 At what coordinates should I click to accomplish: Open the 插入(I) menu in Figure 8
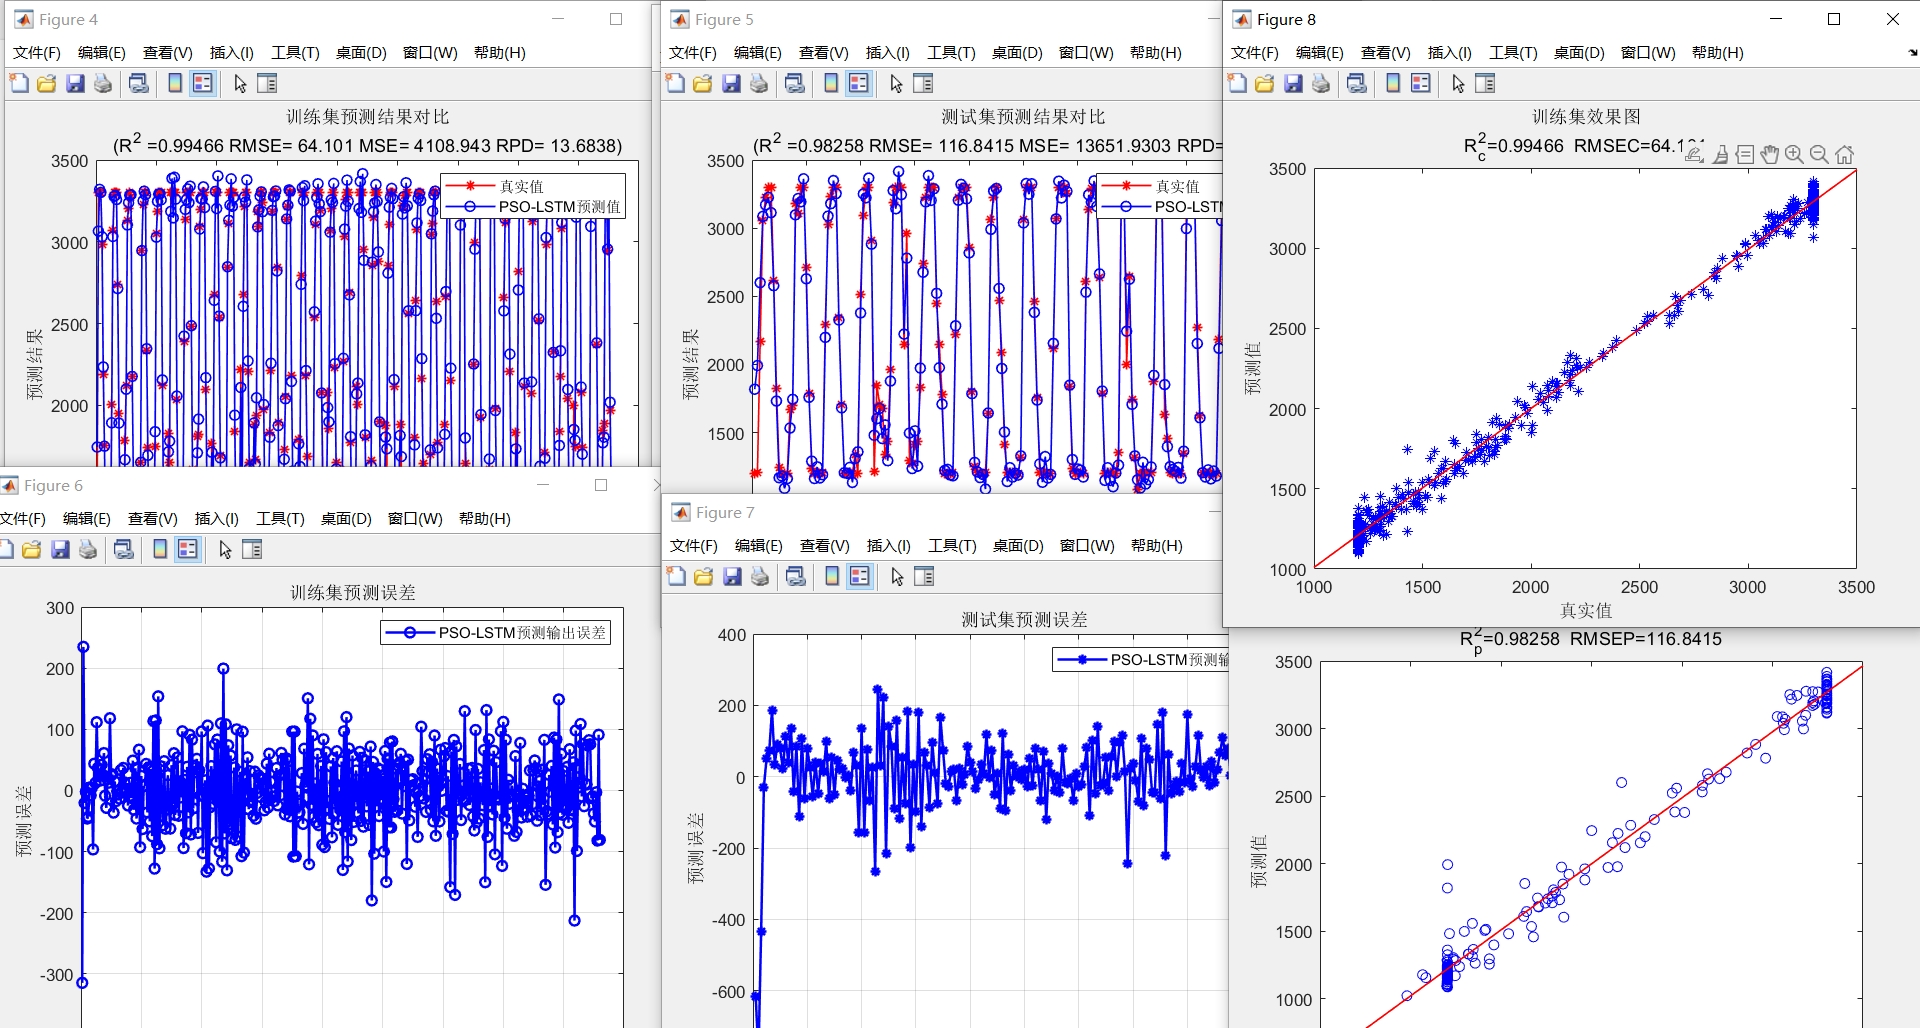[x=1449, y=53]
